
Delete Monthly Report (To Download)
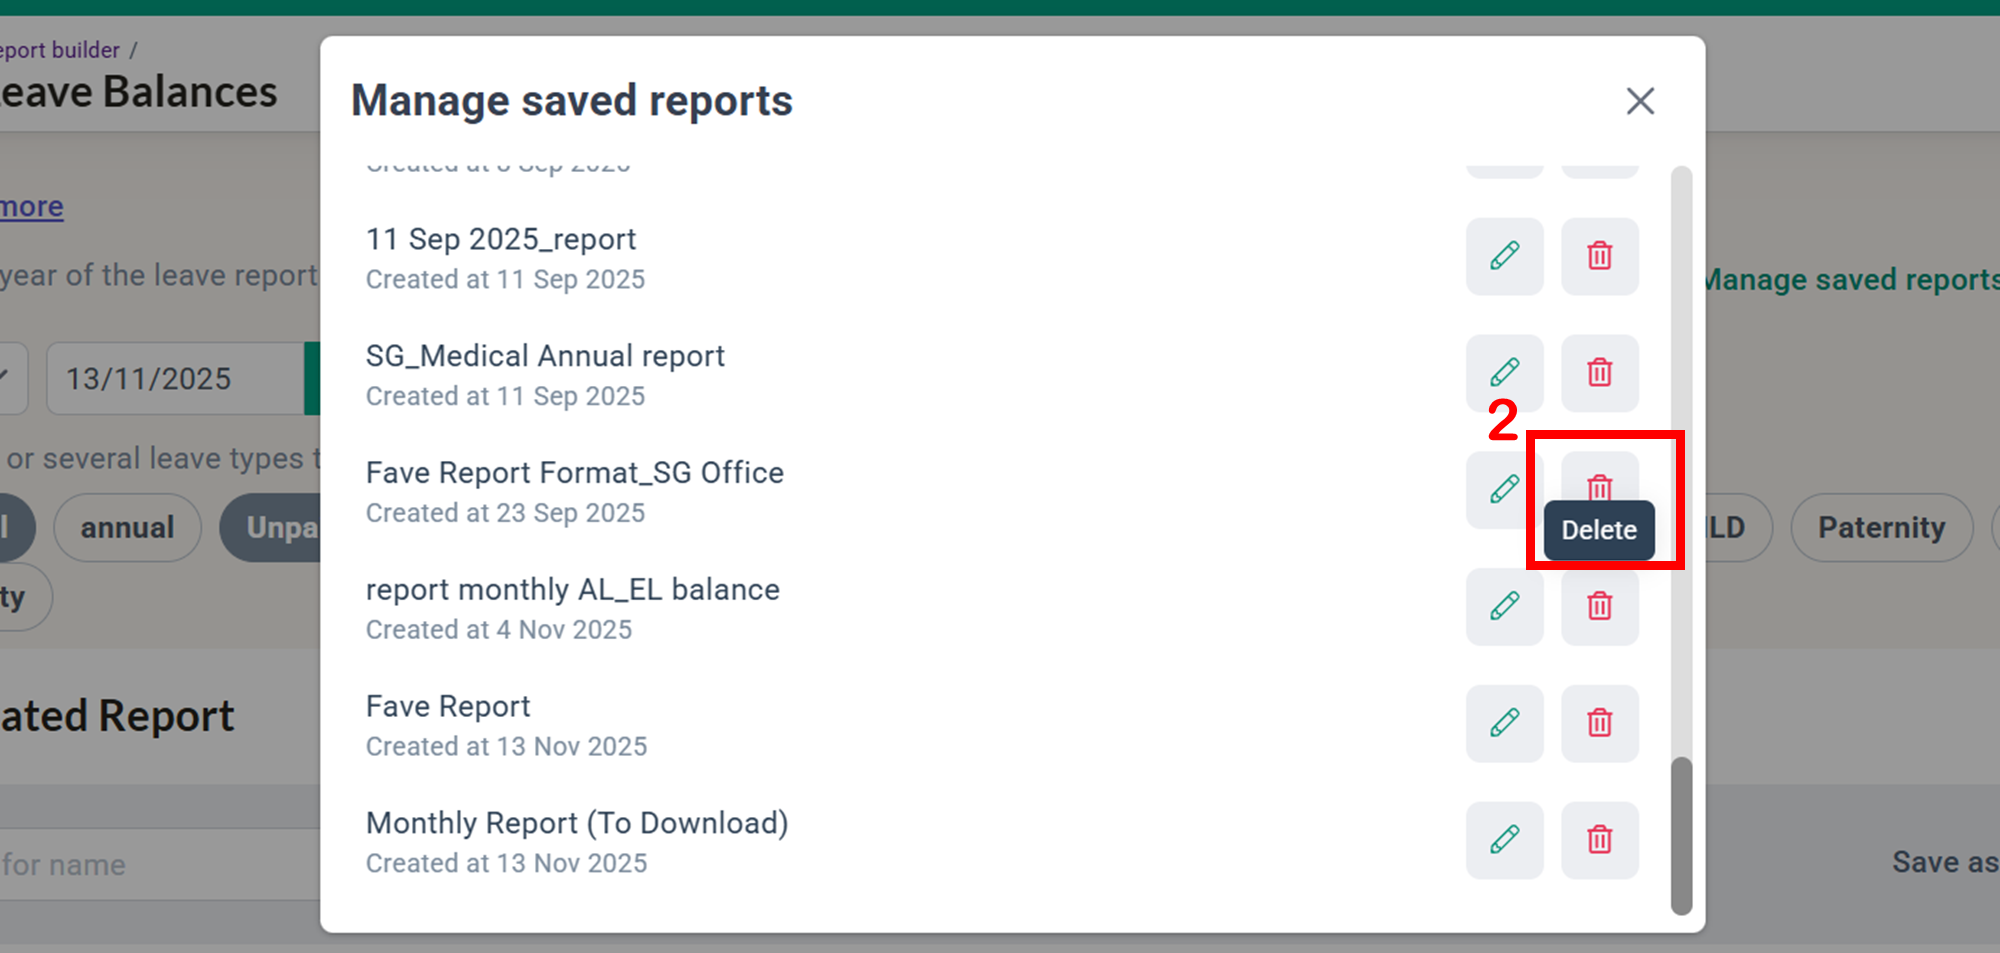(1600, 840)
